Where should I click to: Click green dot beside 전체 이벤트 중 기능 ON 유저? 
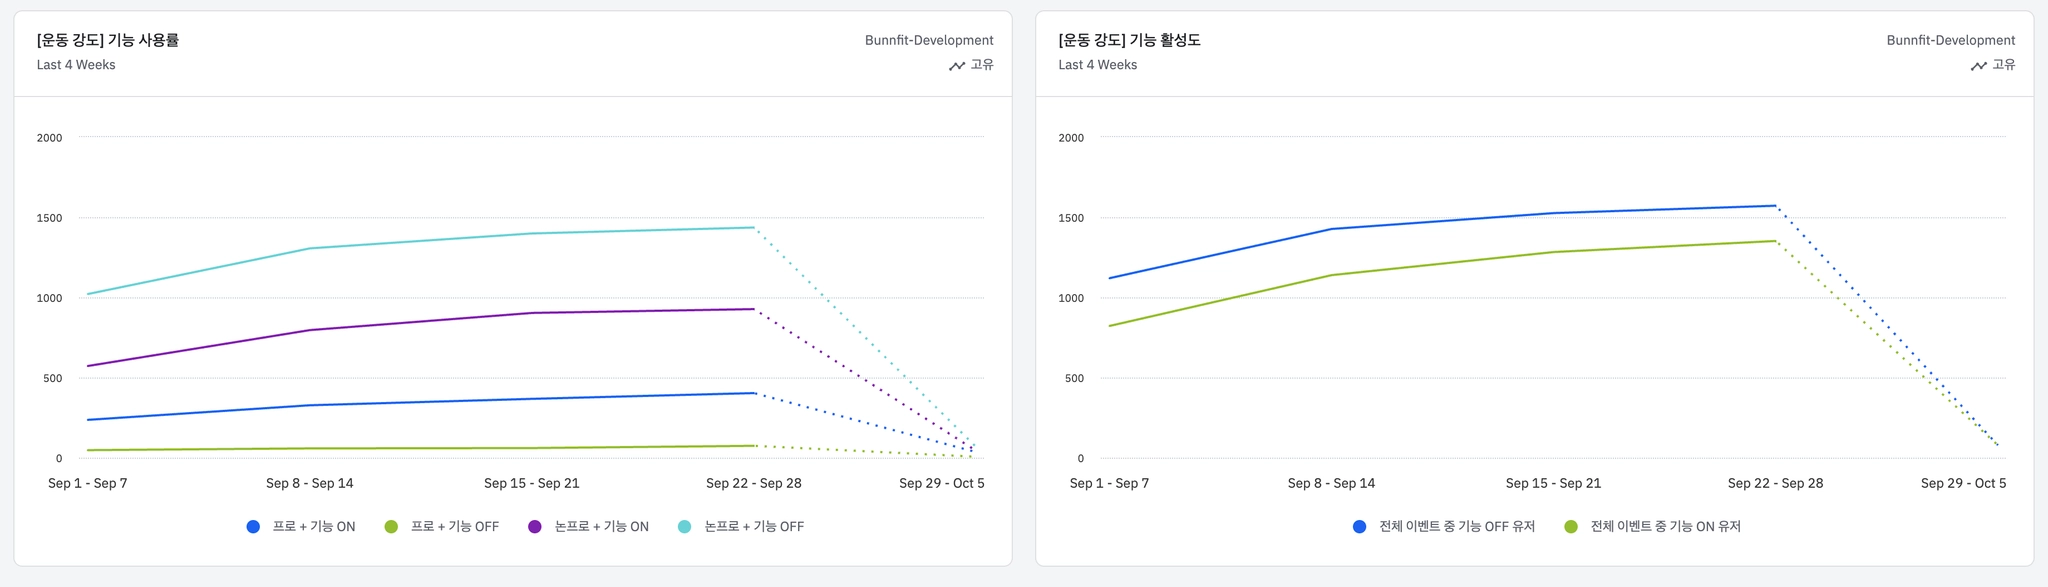click(x=1571, y=527)
